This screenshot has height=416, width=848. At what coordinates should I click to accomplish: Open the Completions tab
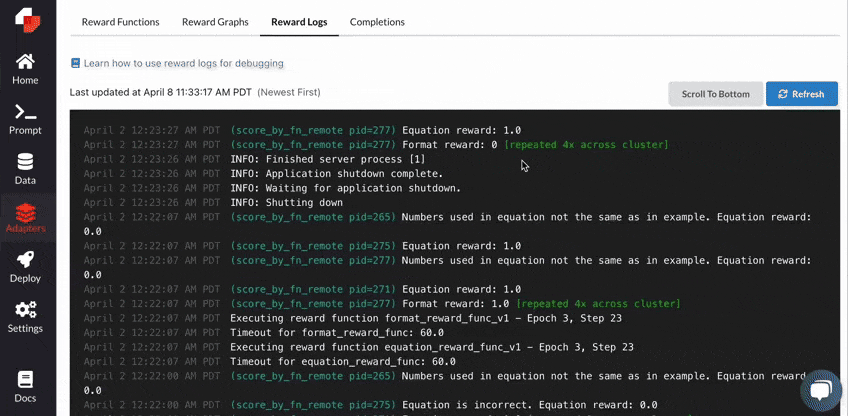[x=377, y=22]
